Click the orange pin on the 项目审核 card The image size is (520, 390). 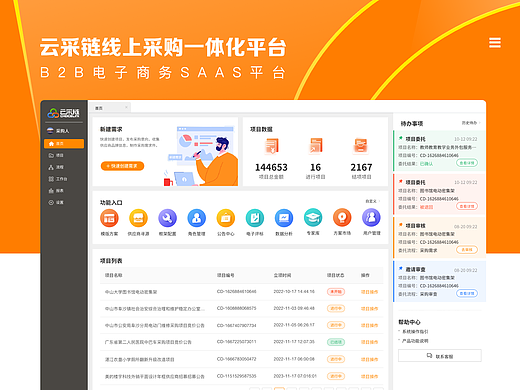pos(401,225)
